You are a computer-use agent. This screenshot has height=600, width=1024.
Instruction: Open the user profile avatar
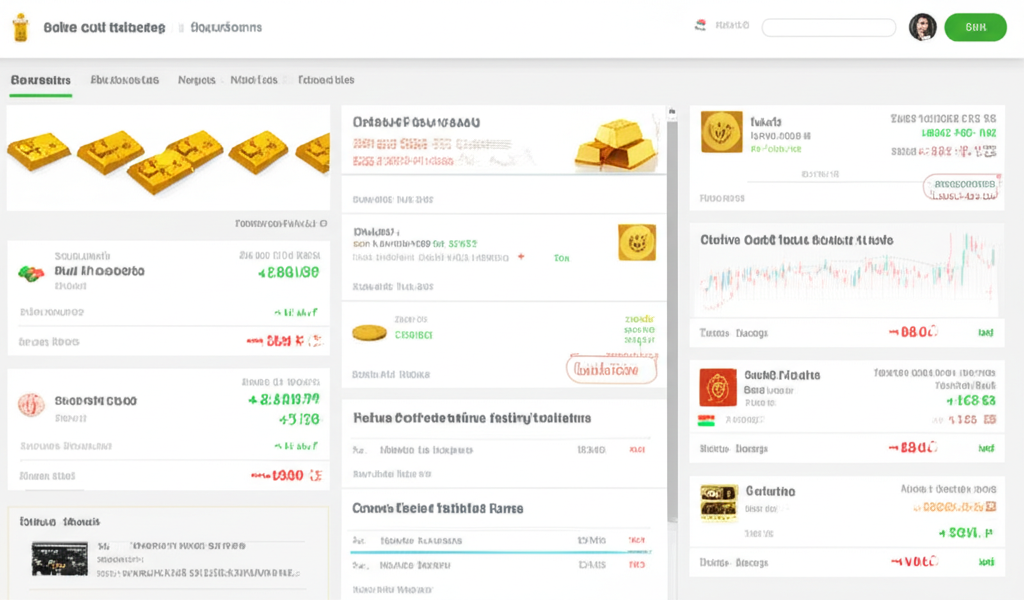click(x=922, y=28)
